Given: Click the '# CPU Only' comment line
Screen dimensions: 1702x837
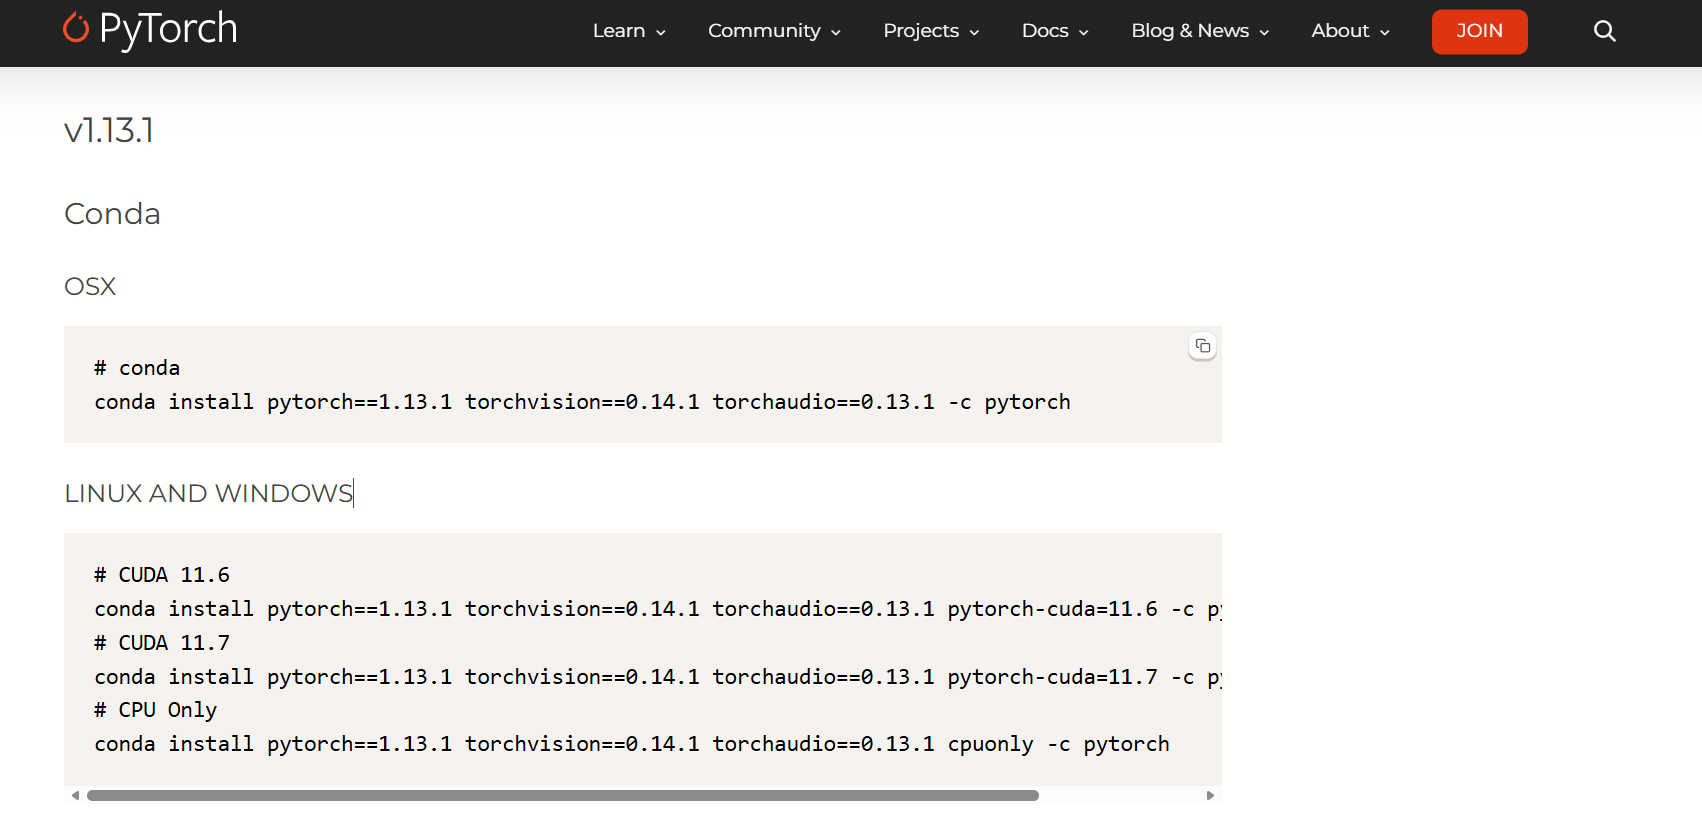Looking at the screenshot, I should 156,710.
